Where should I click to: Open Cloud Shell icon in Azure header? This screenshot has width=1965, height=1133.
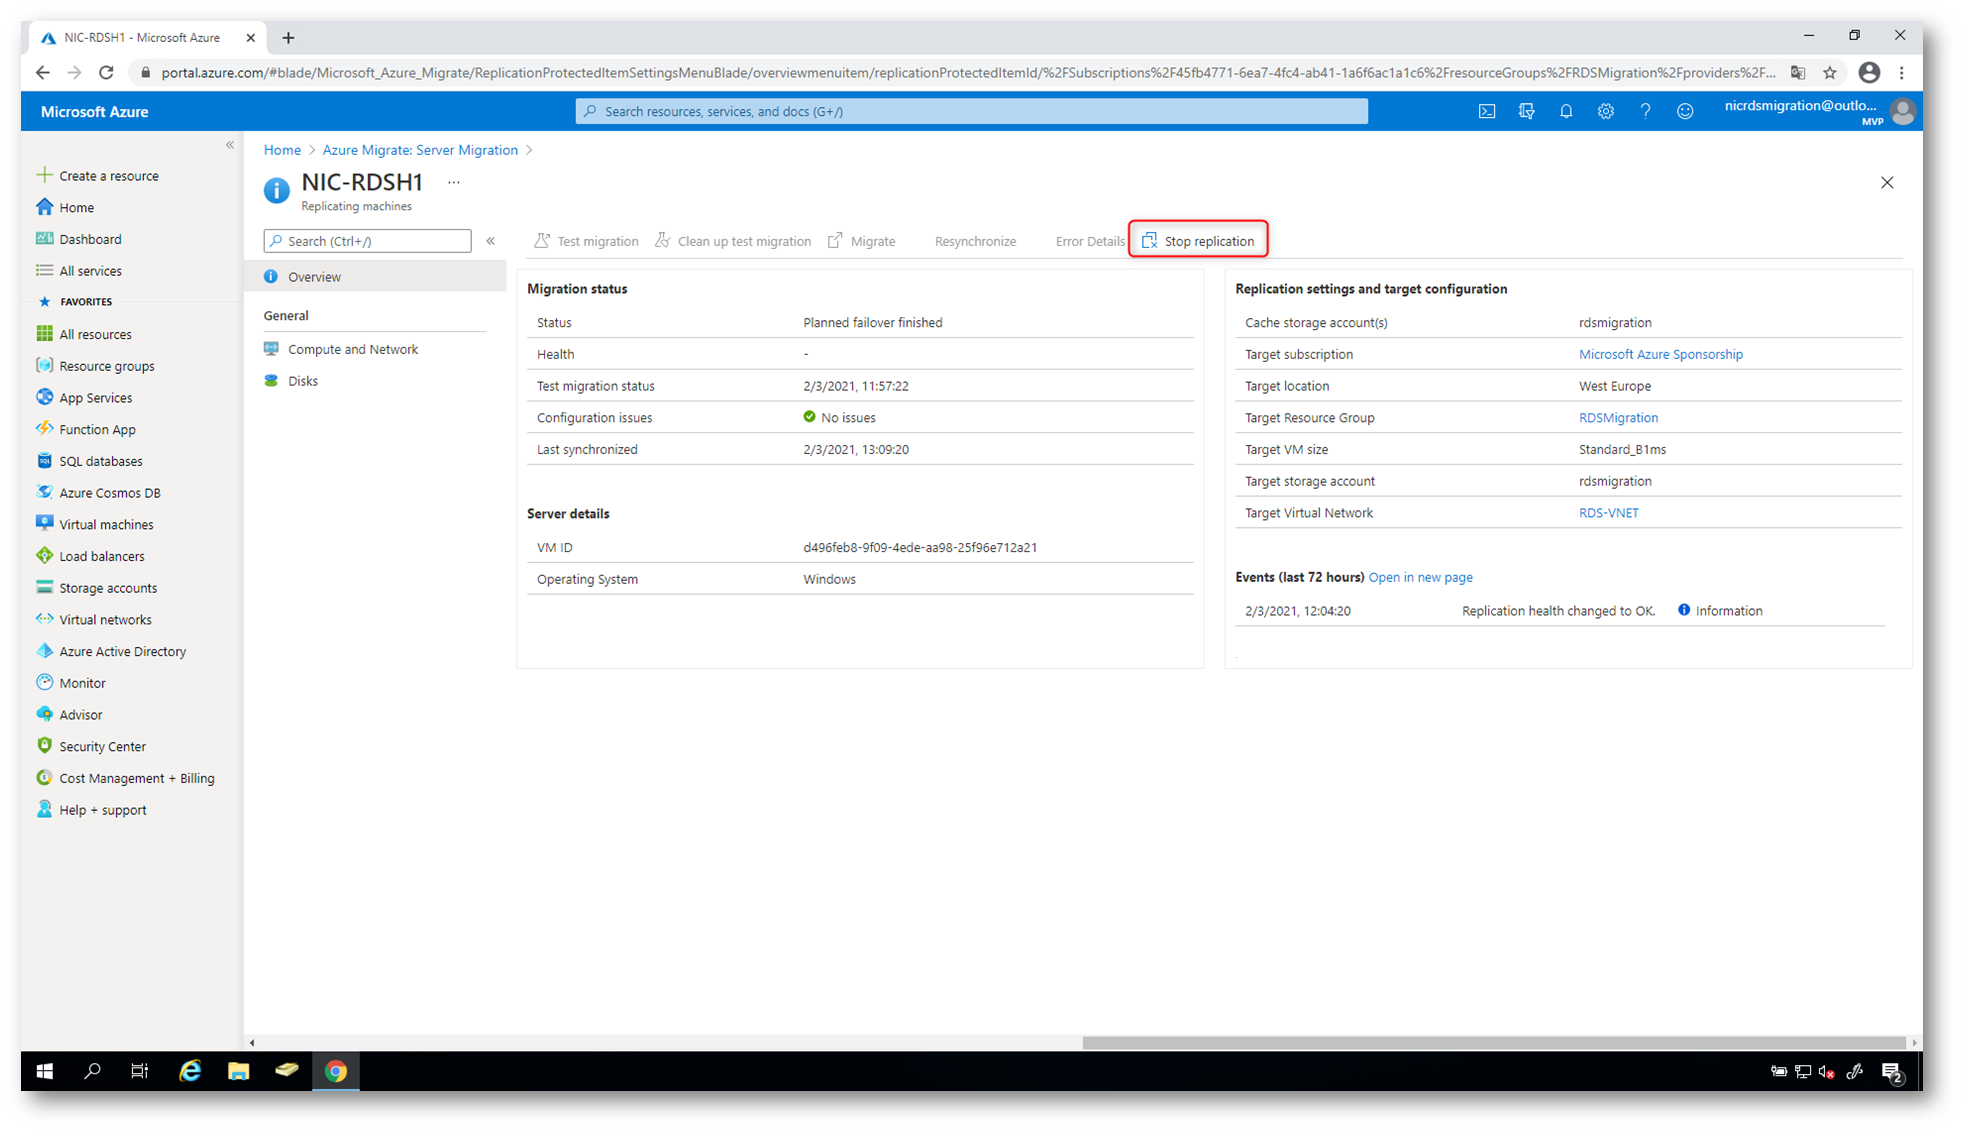click(x=1487, y=111)
